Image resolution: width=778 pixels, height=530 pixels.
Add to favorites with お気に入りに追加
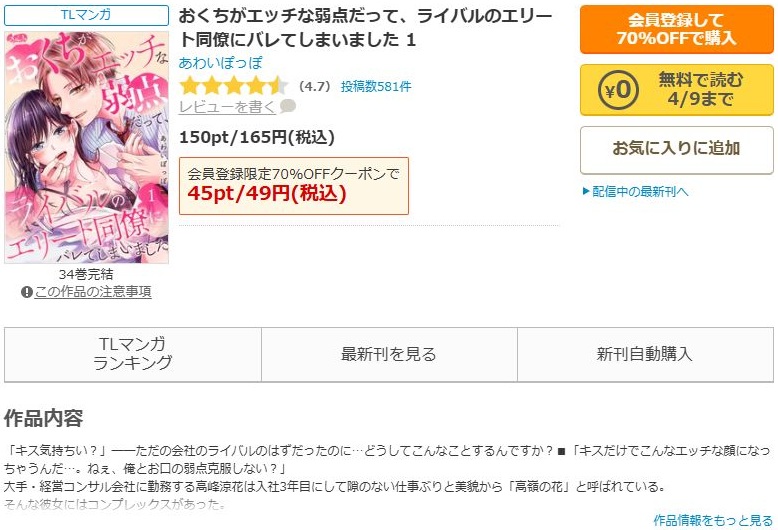tap(676, 149)
